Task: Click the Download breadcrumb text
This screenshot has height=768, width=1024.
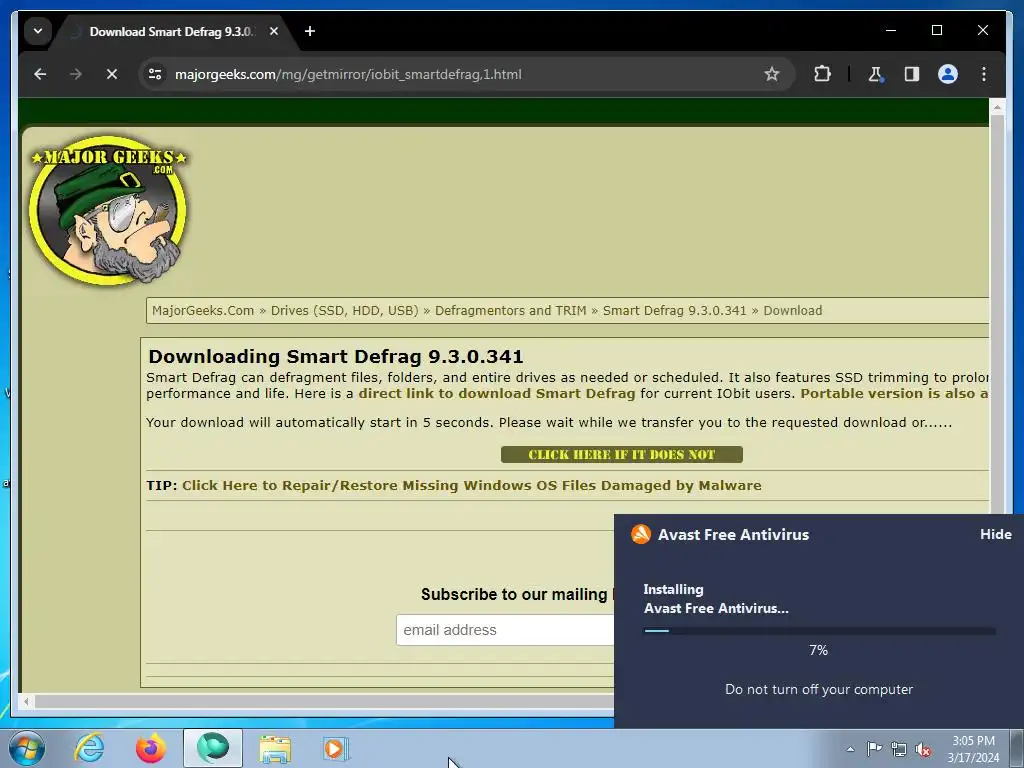Action: point(792,311)
